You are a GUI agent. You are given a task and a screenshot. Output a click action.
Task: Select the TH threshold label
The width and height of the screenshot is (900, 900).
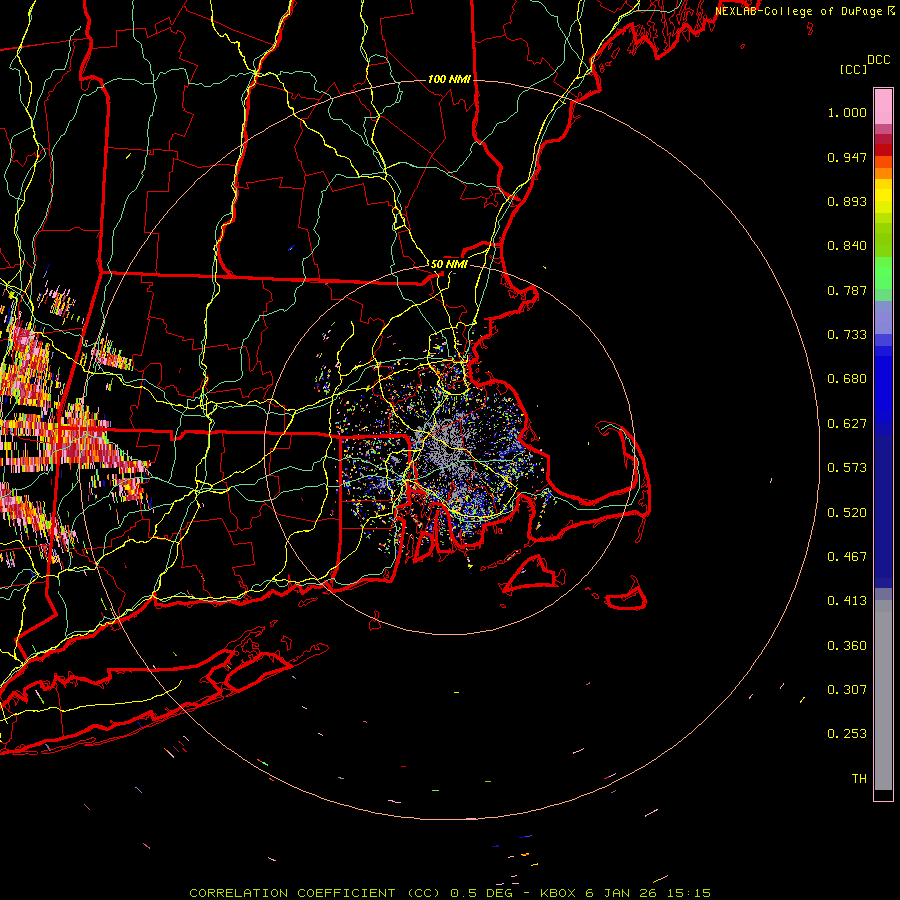point(859,779)
